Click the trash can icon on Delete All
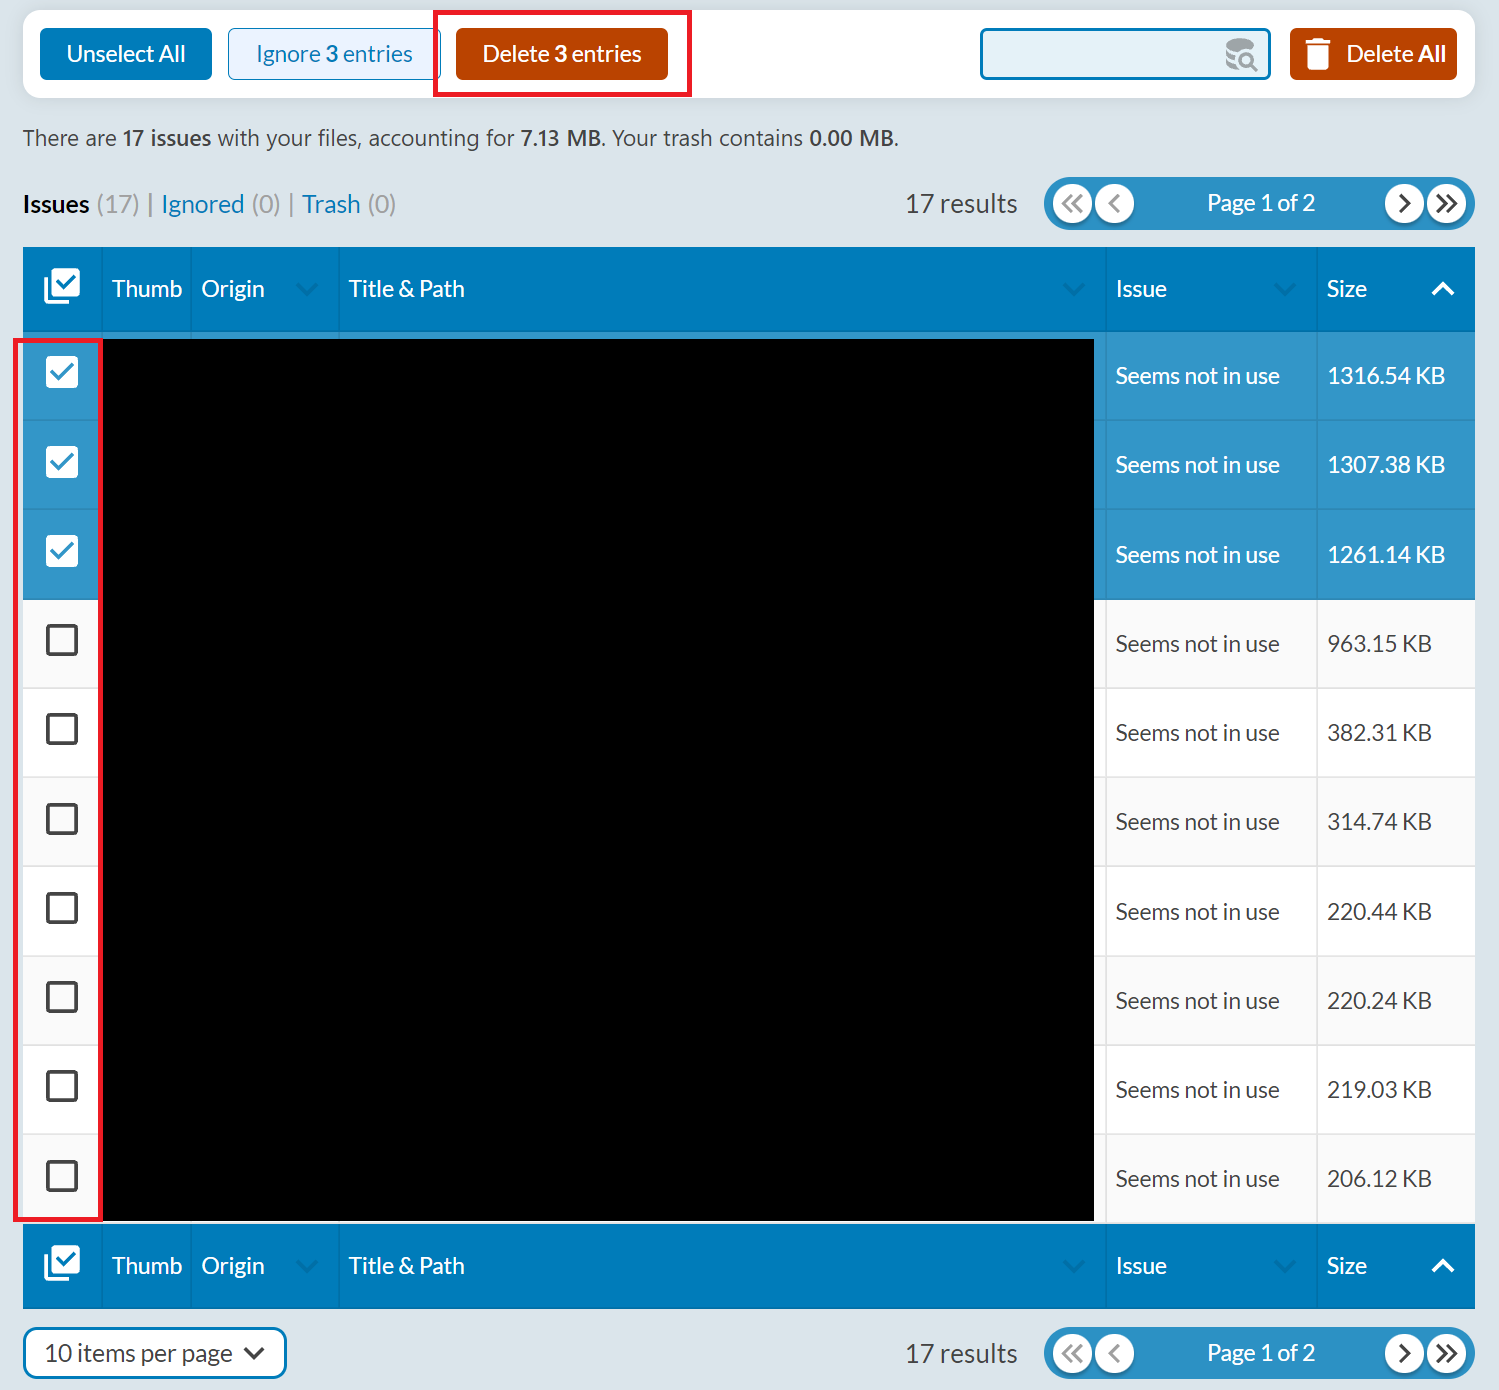1499x1390 pixels. tap(1318, 54)
